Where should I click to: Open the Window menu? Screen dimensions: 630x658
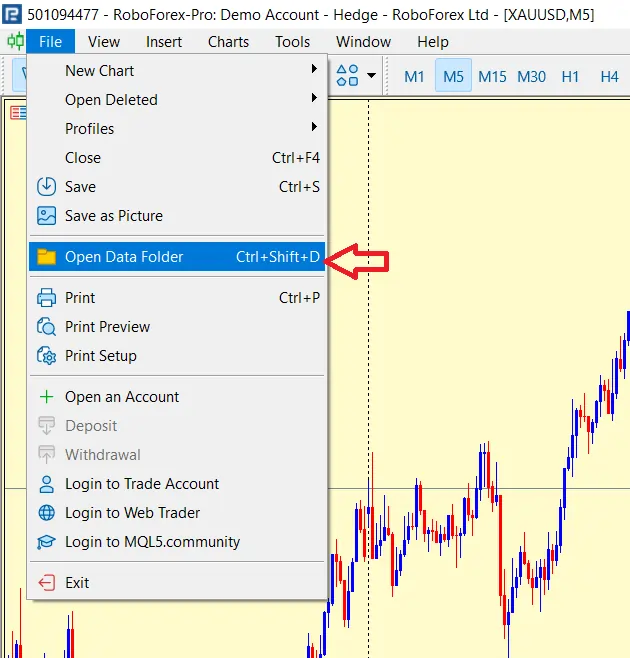363,42
